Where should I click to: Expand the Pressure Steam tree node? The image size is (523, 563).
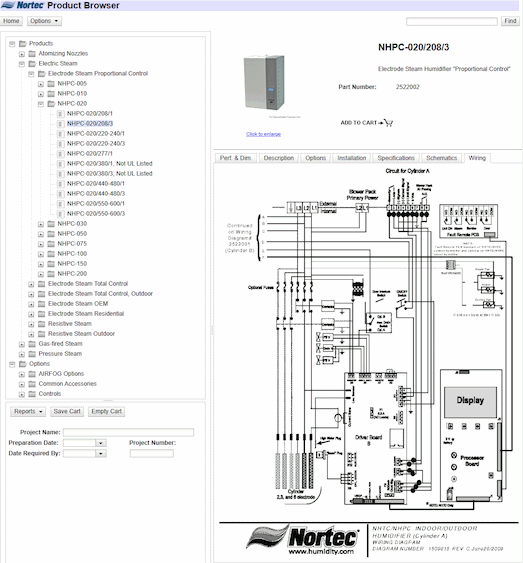pyautogui.click(x=22, y=354)
